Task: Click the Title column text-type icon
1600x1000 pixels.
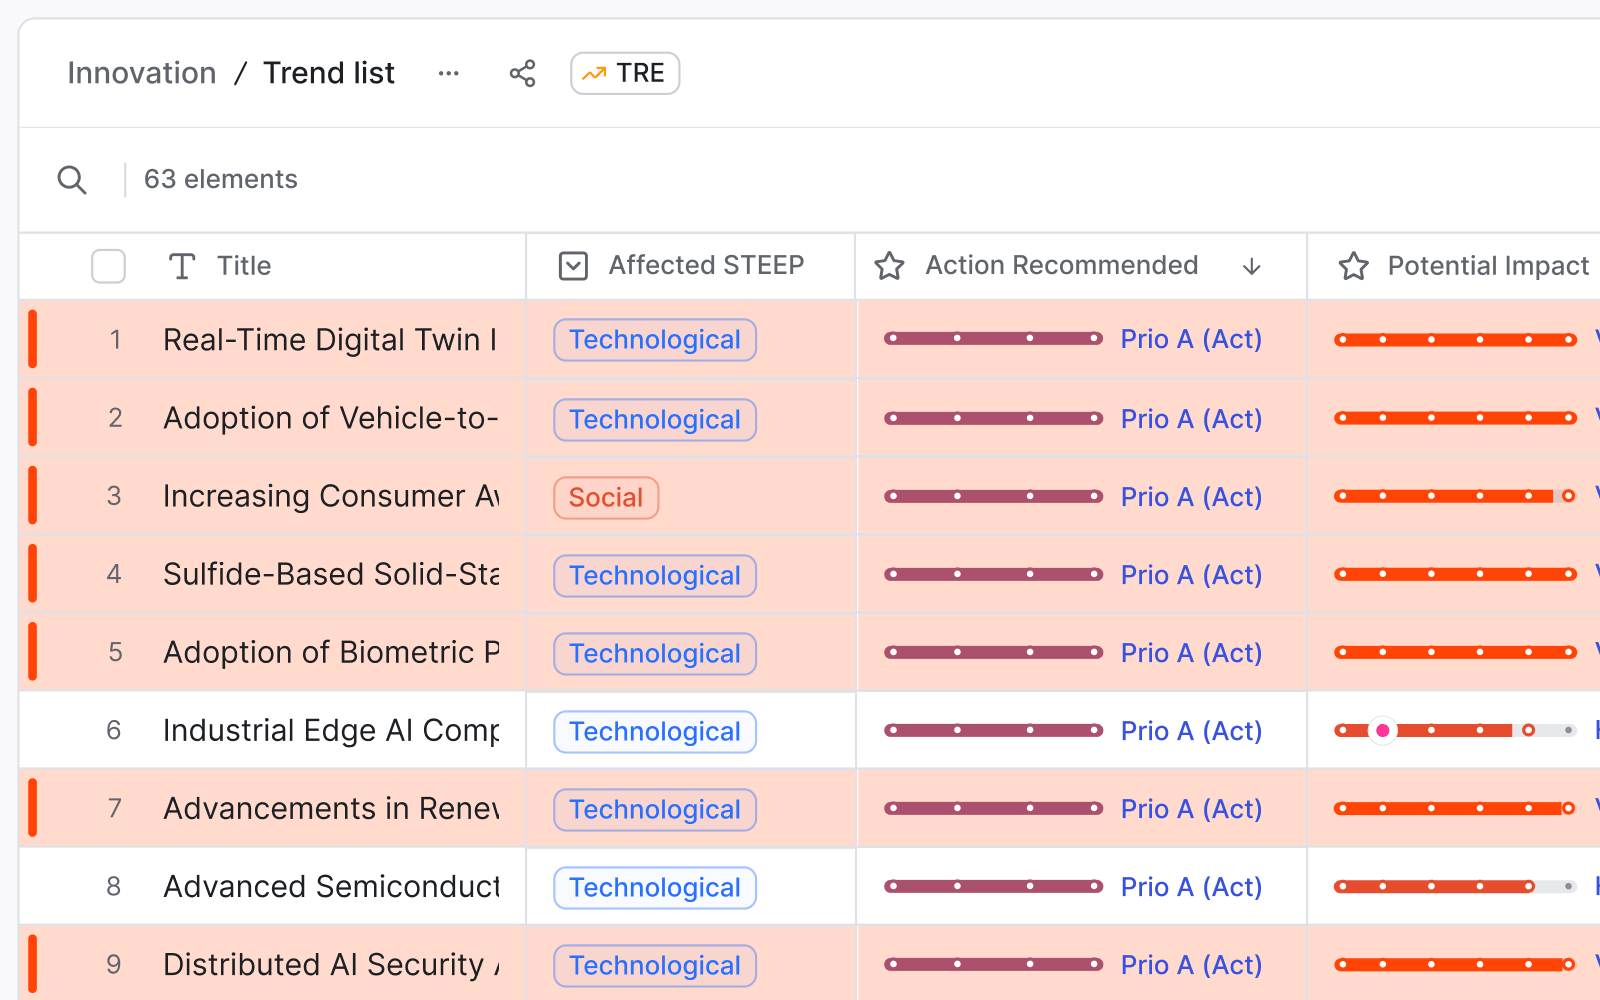Action: [182, 266]
